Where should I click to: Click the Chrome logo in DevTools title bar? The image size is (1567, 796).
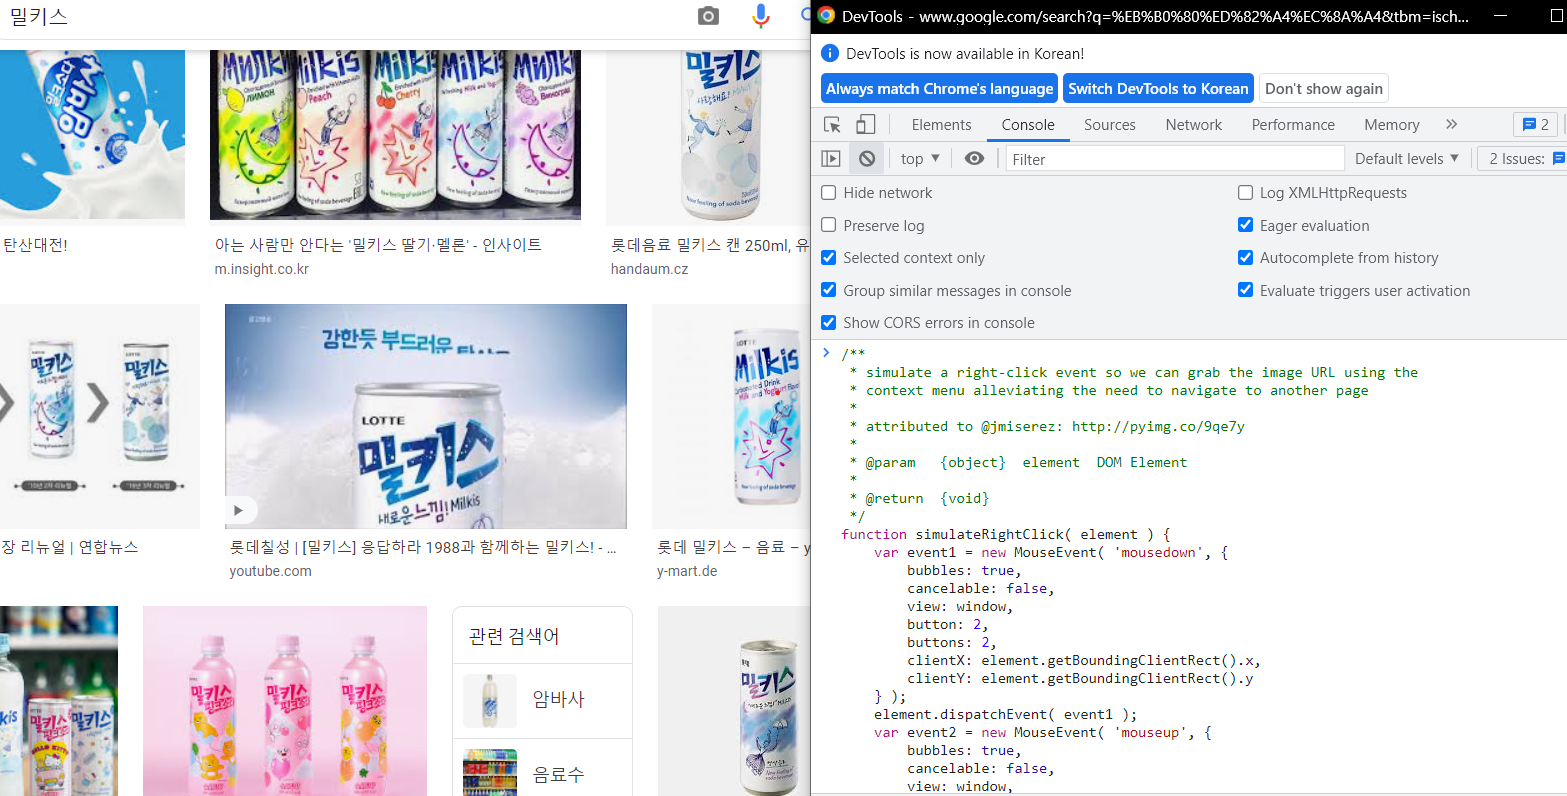826,16
